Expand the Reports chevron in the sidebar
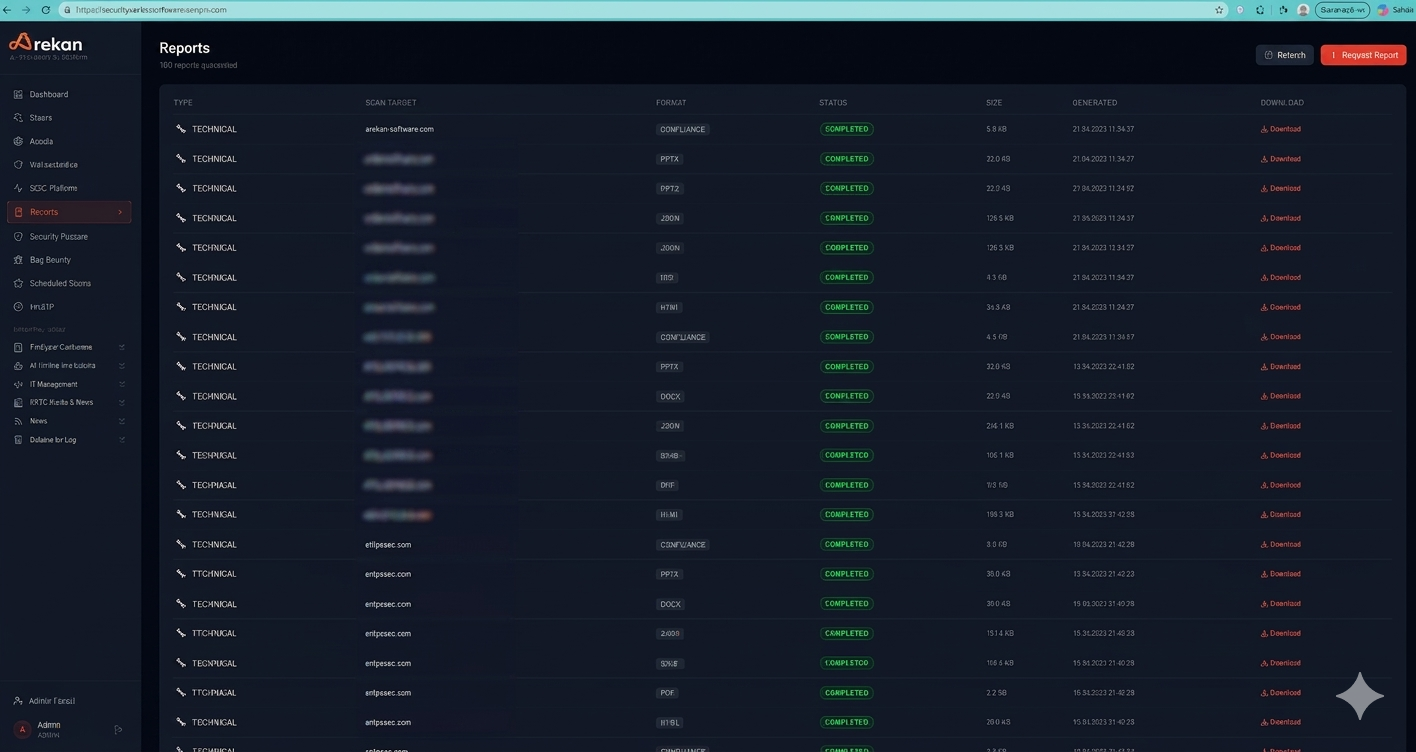This screenshot has width=1416, height=752. pos(119,212)
